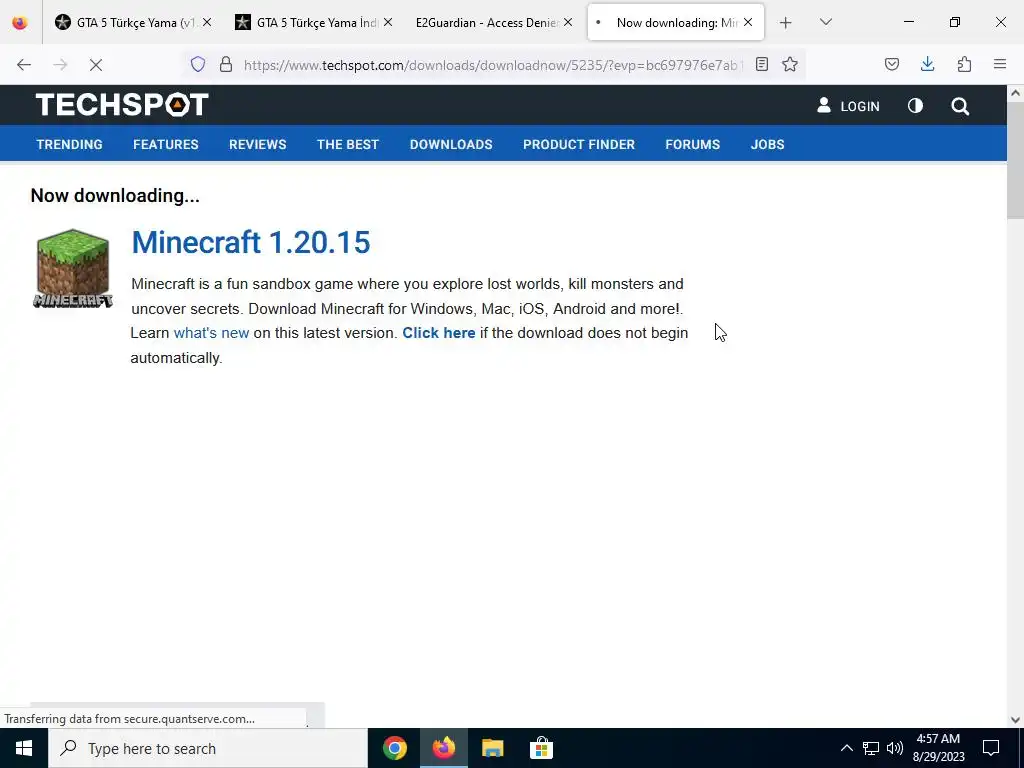Open the FEATURES menu item
Viewport: 1024px width, 768px height.
pyautogui.click(x=166, y=144)
